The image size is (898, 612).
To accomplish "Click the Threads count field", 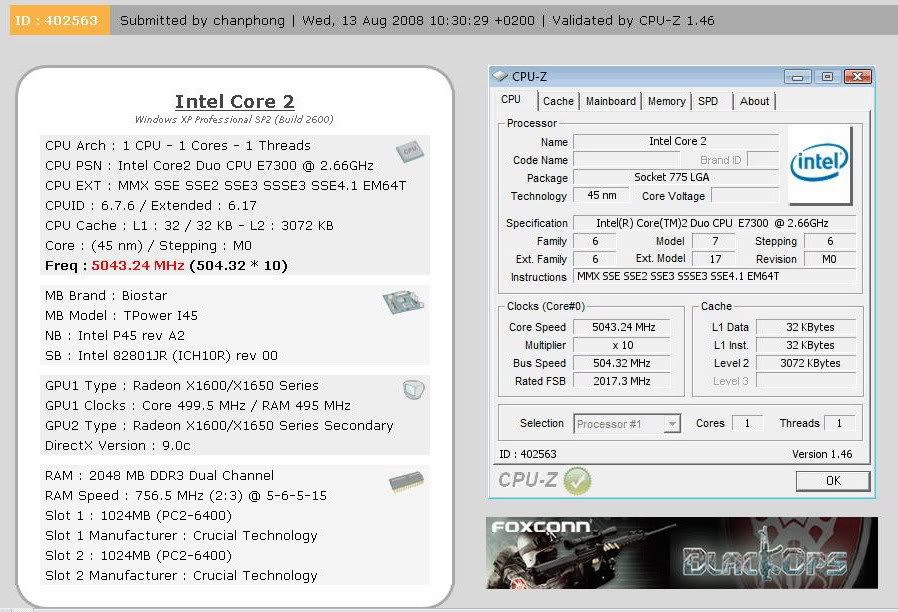I will tap(839, 423).
